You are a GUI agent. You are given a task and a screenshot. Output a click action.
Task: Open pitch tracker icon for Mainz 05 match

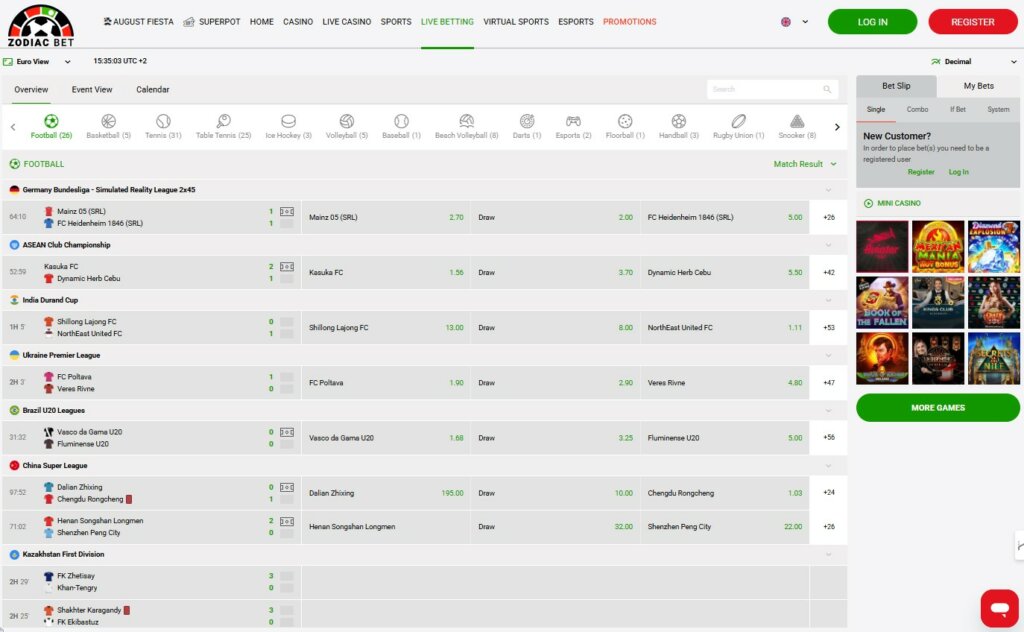287,212
